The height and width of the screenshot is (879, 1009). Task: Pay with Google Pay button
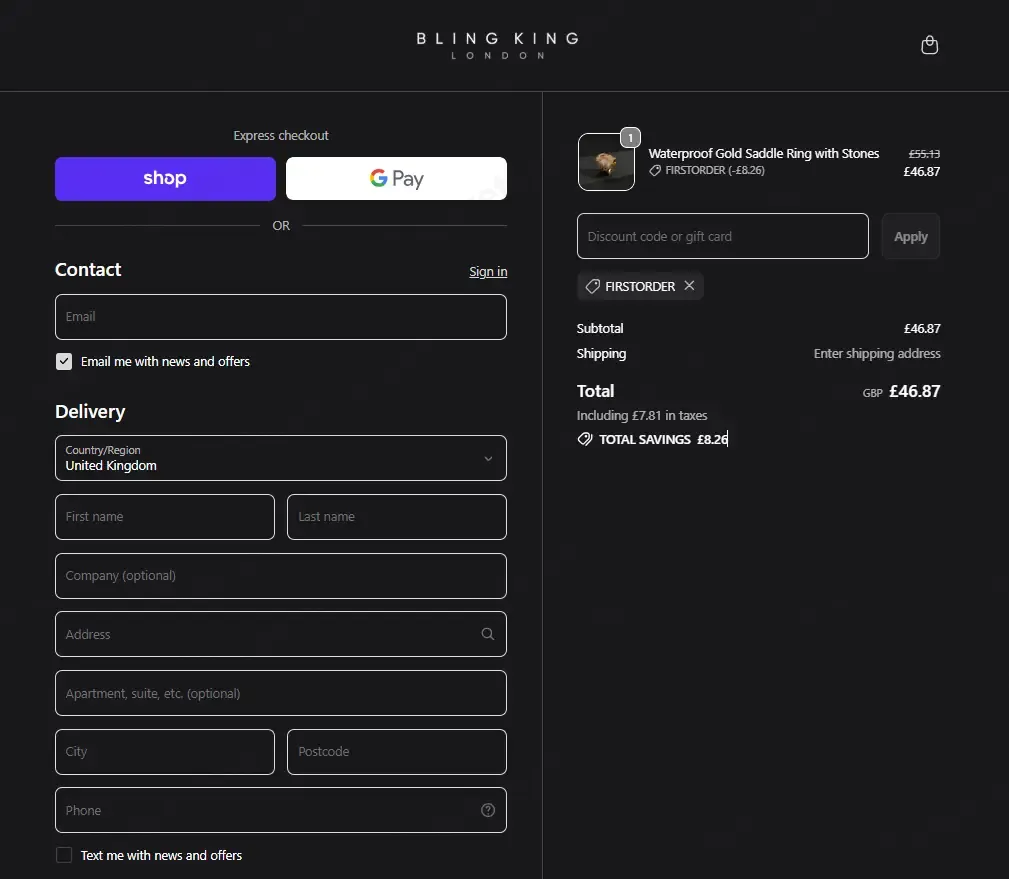[396, 178]
